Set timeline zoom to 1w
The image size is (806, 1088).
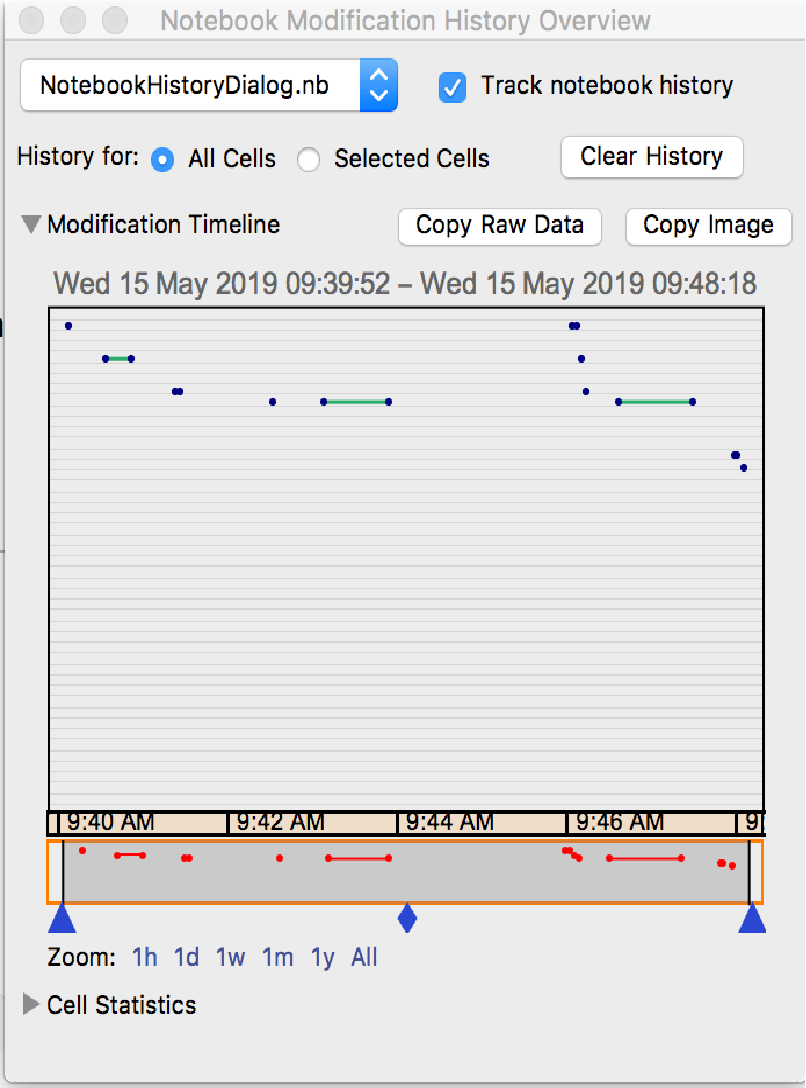pyautogui.click(x=230, y=958)
